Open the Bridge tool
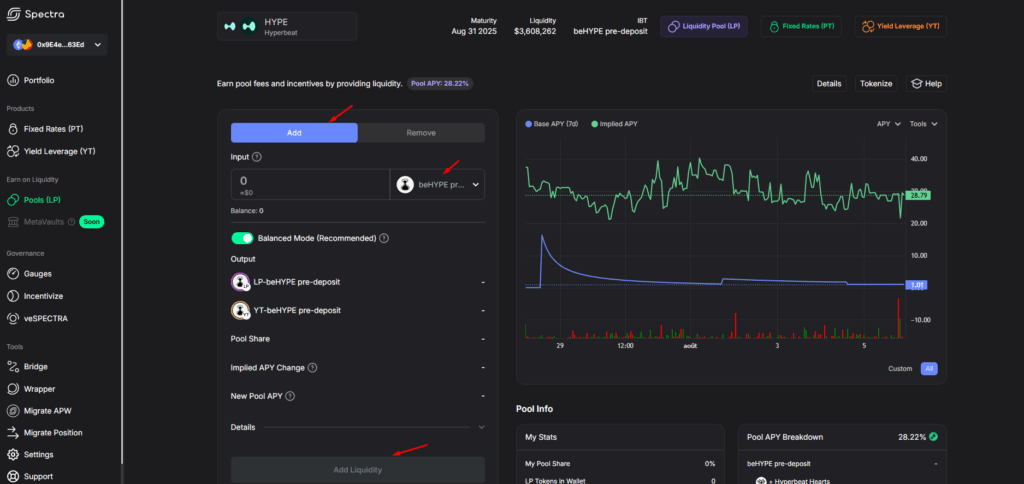Screen dimensions: 1024x484 click(36, 366)
